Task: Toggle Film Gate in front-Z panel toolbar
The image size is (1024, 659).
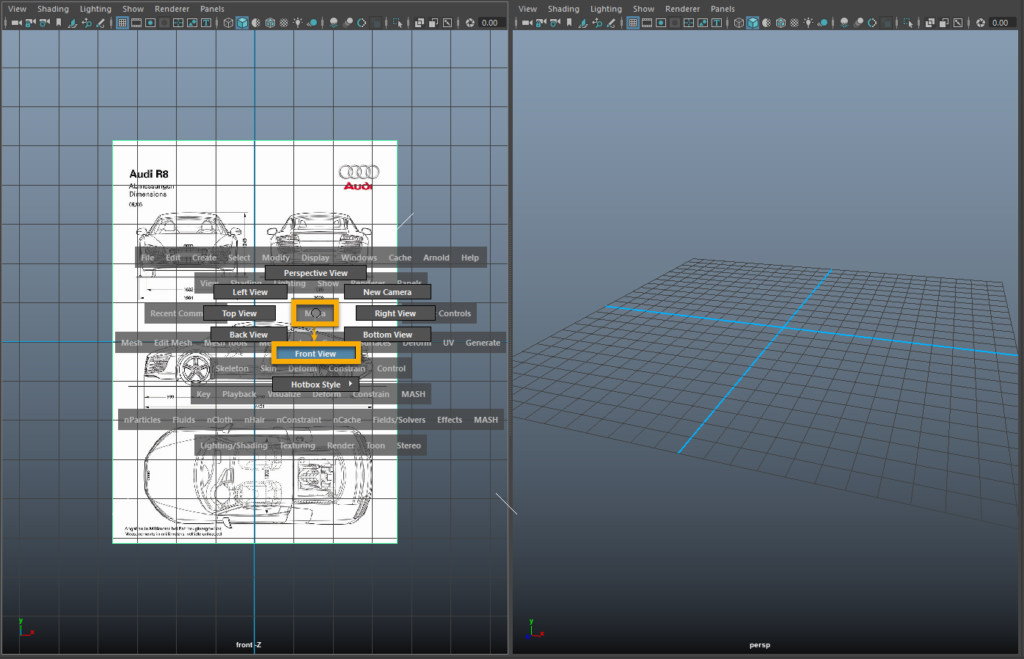Action: 136,23
